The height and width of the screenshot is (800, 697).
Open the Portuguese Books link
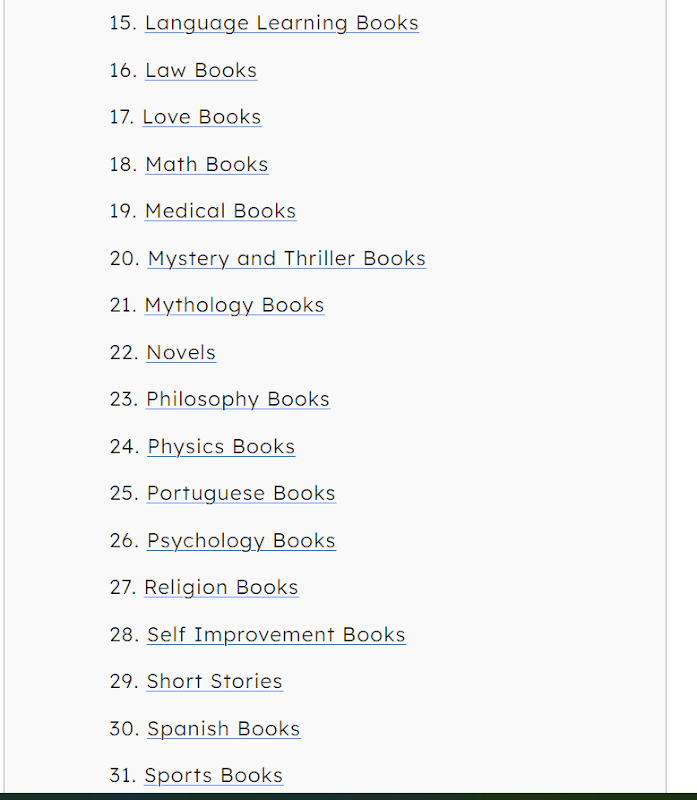click(x=241, y=493)
